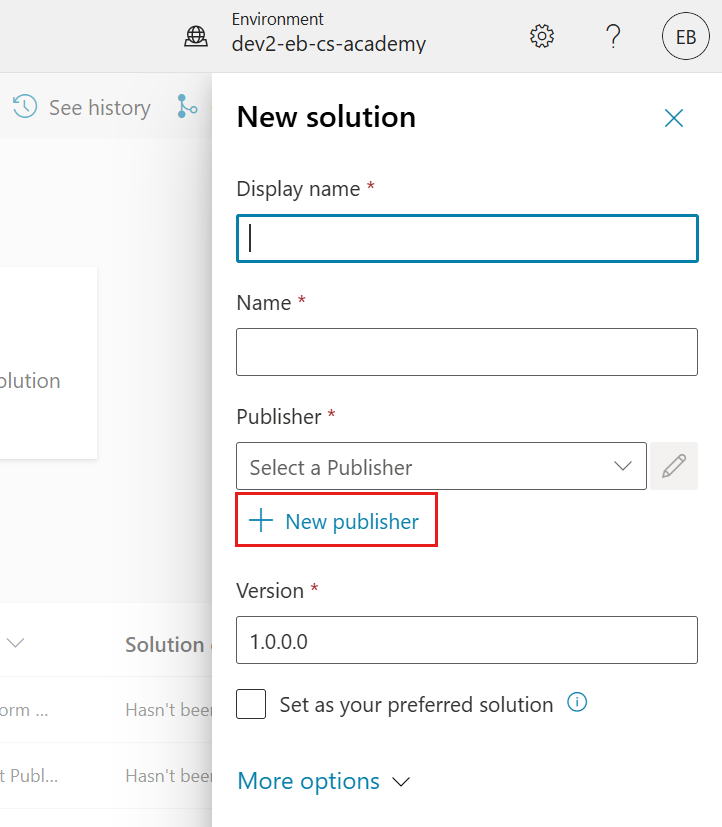Image resolution: width=722 pixels, height=827 pixels.
Task: Click the branch icon beside See history
Action: [187, 107]
